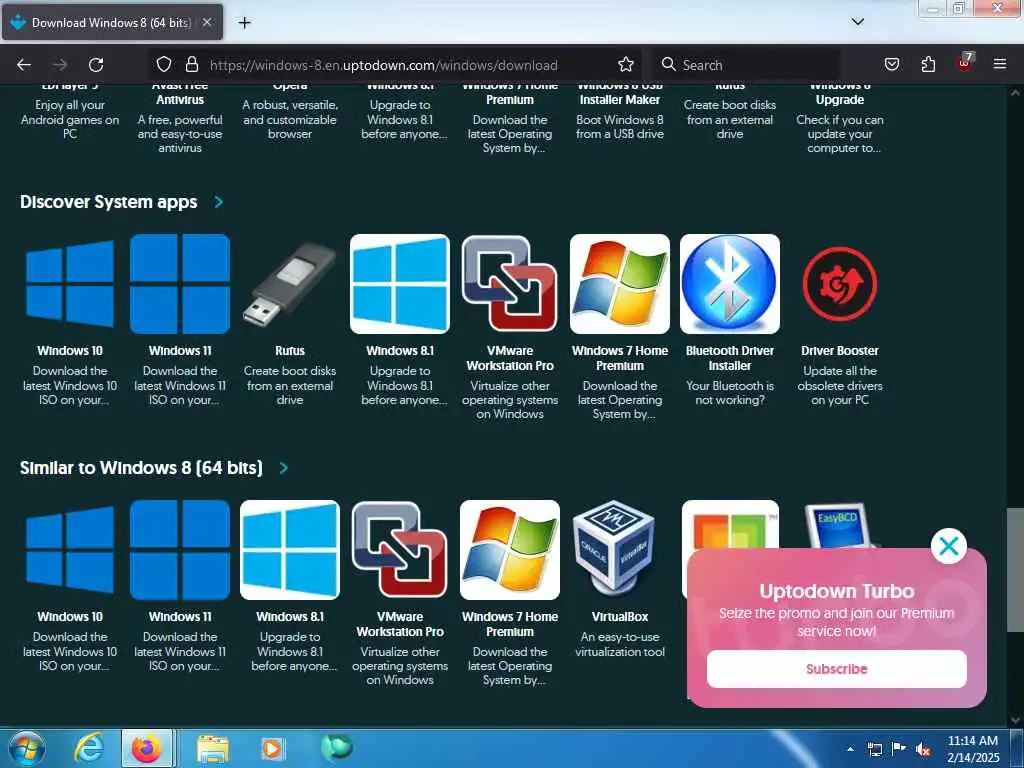This screenshot has width=1024, height=768.
Task: Open the Discover System apps heading
Action: pos(108,202)
